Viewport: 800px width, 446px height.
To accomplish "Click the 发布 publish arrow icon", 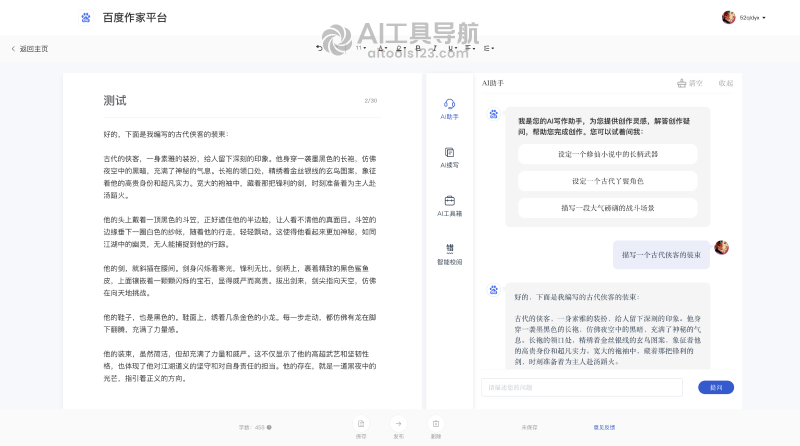I will 398,424.
